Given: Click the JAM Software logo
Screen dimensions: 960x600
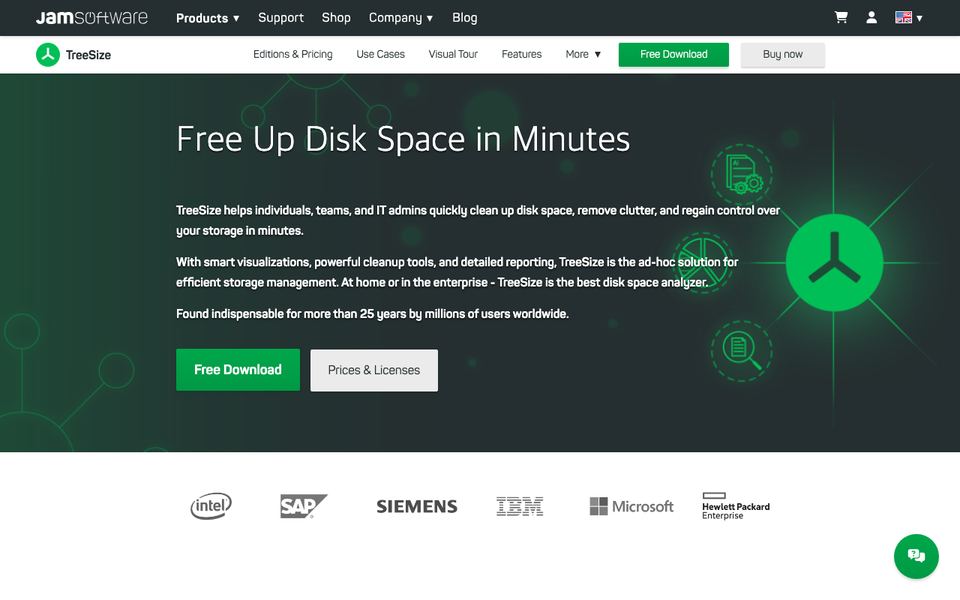Looking at the screenshot, I should click(x=92, y=17).
